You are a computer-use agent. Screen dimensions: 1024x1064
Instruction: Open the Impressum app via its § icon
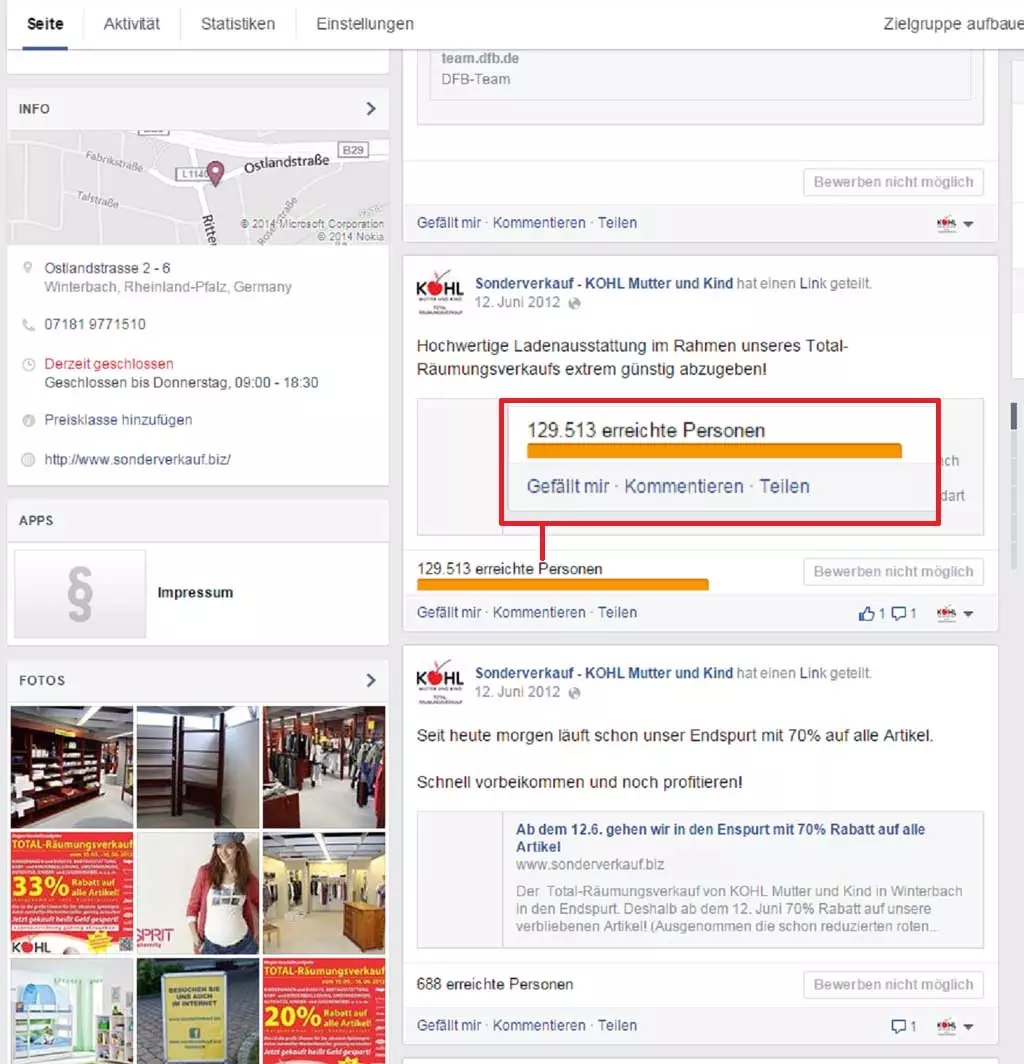tap(80, 594)
